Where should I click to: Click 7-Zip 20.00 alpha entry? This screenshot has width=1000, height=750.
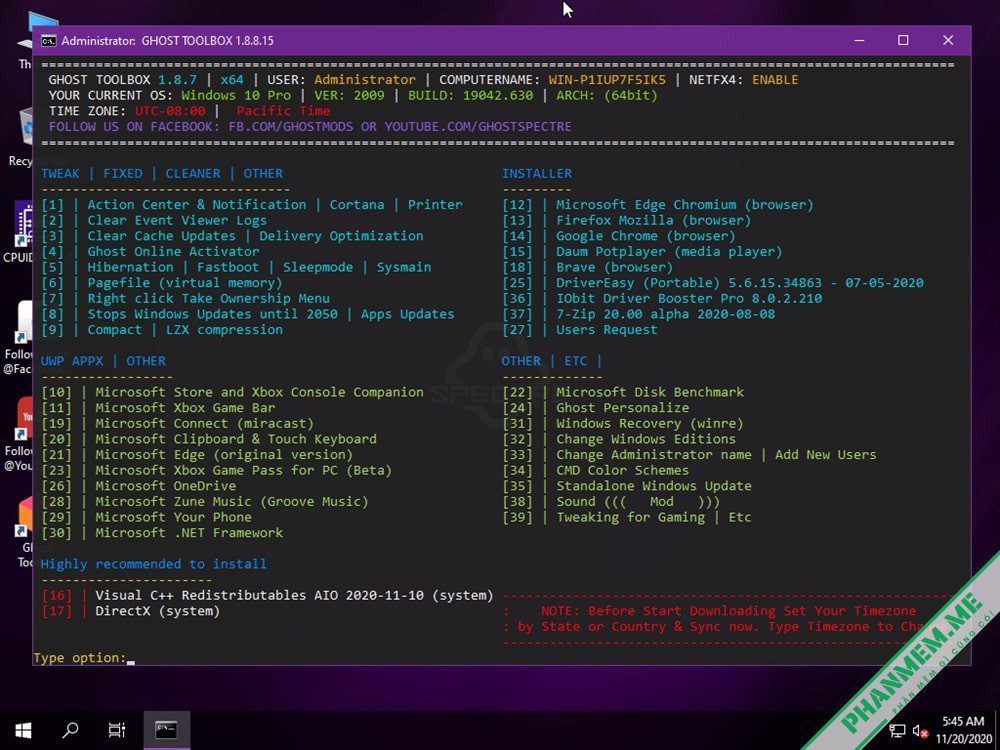(x=639, y=314)
